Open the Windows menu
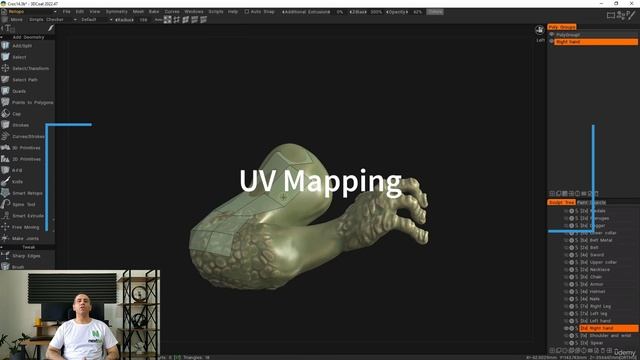 tap(193, 12)
